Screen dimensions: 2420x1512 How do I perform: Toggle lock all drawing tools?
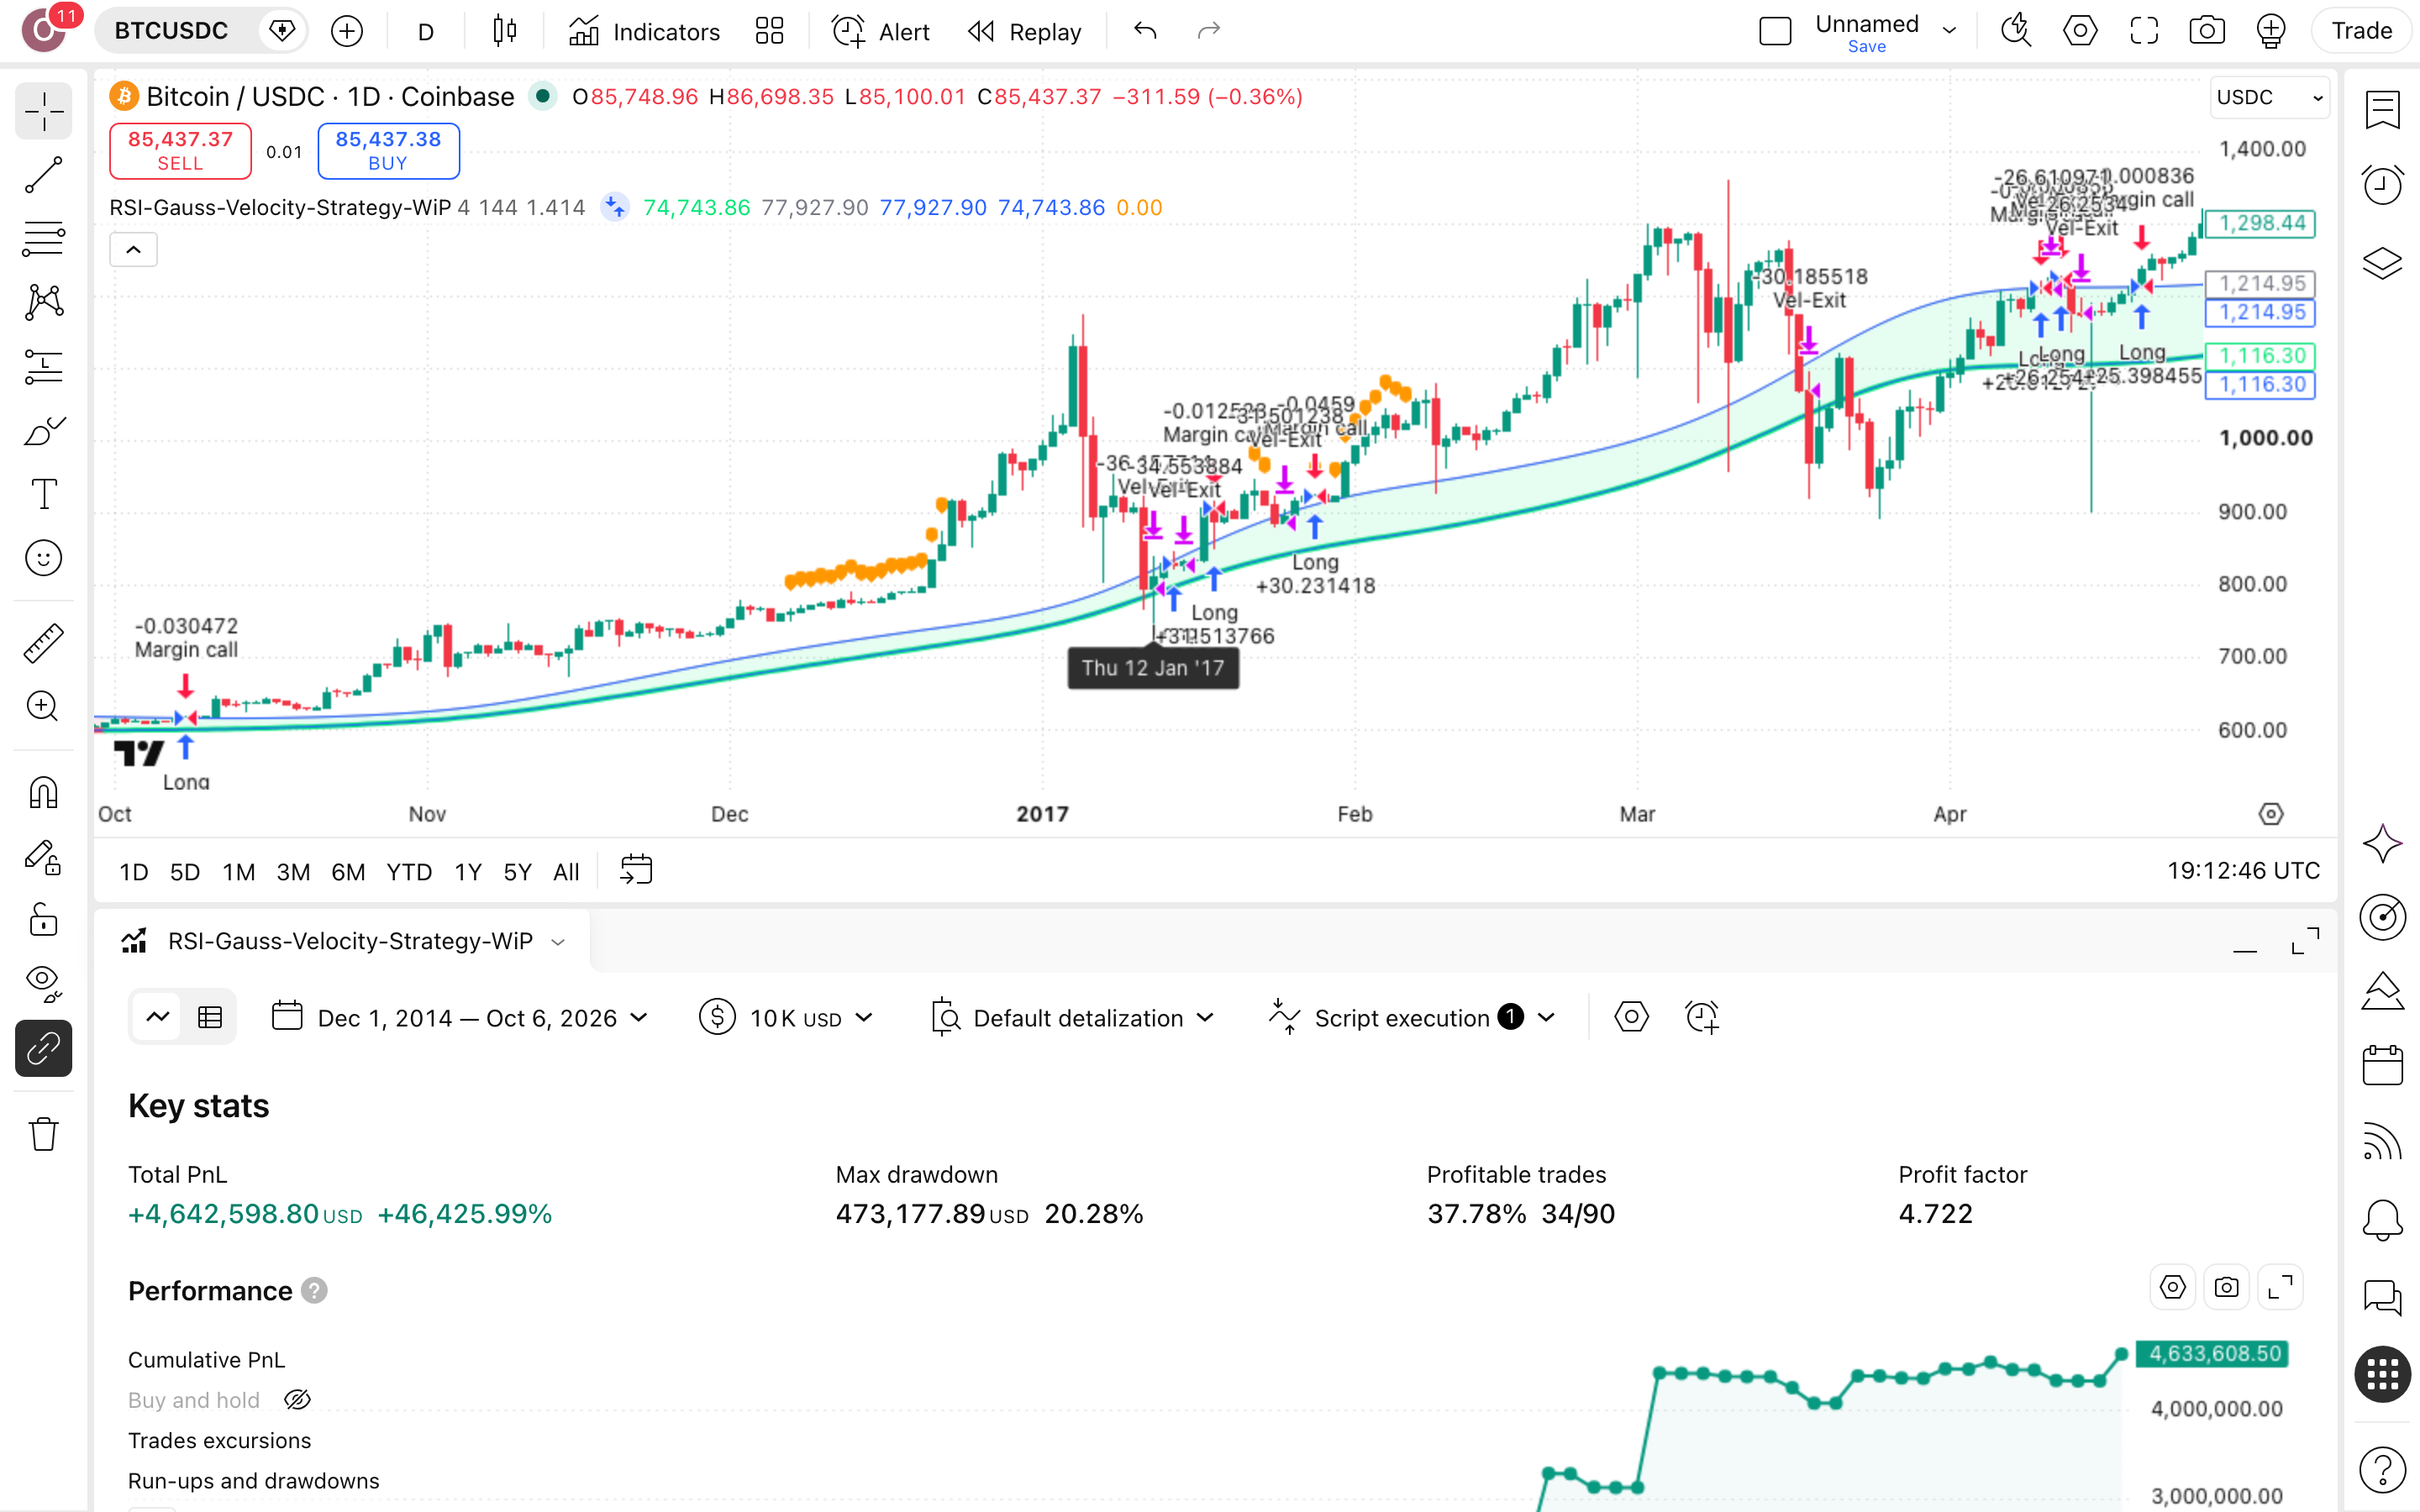click(x=44, y=920)
